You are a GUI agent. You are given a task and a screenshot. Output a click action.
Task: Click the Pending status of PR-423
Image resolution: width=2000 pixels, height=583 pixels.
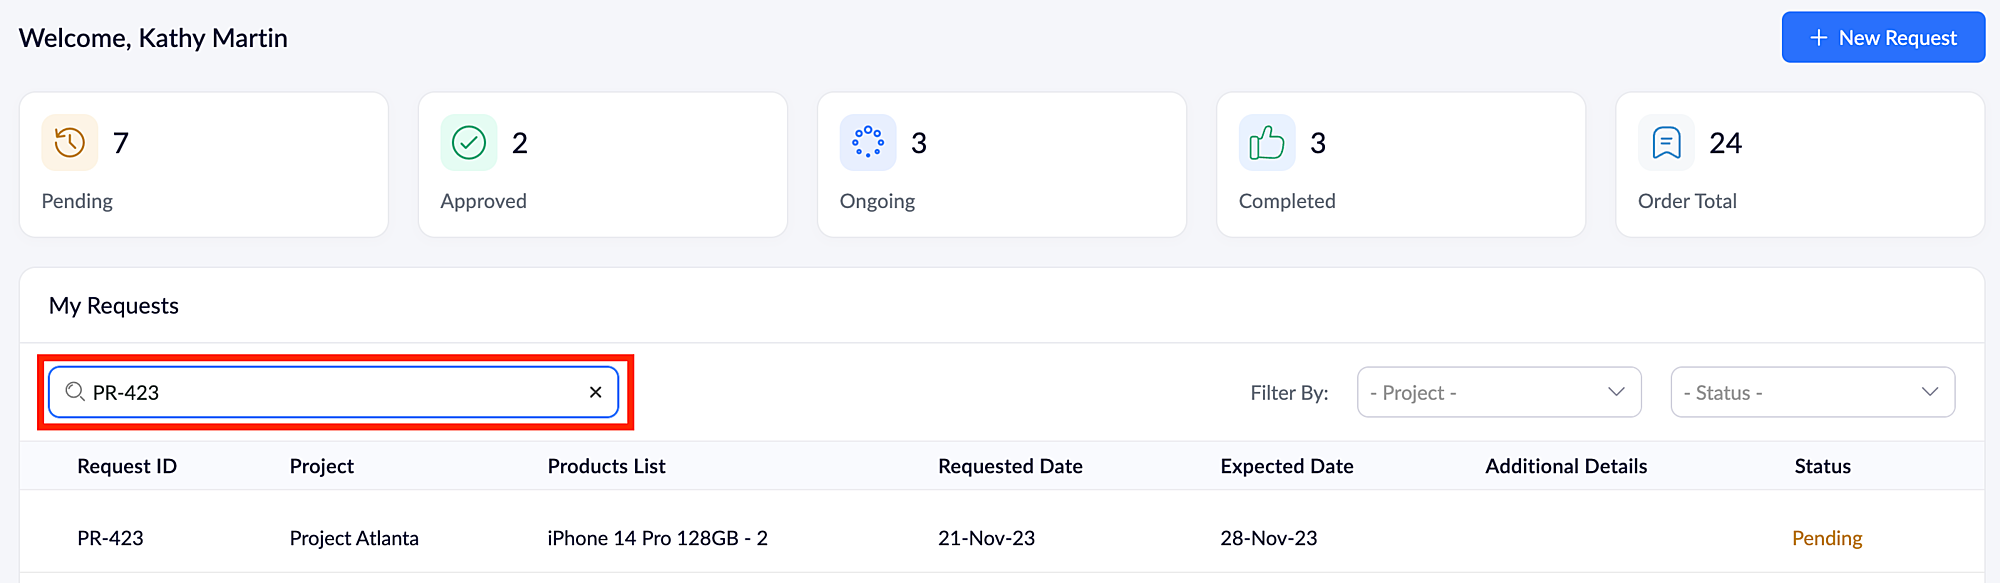(1826, 538)
